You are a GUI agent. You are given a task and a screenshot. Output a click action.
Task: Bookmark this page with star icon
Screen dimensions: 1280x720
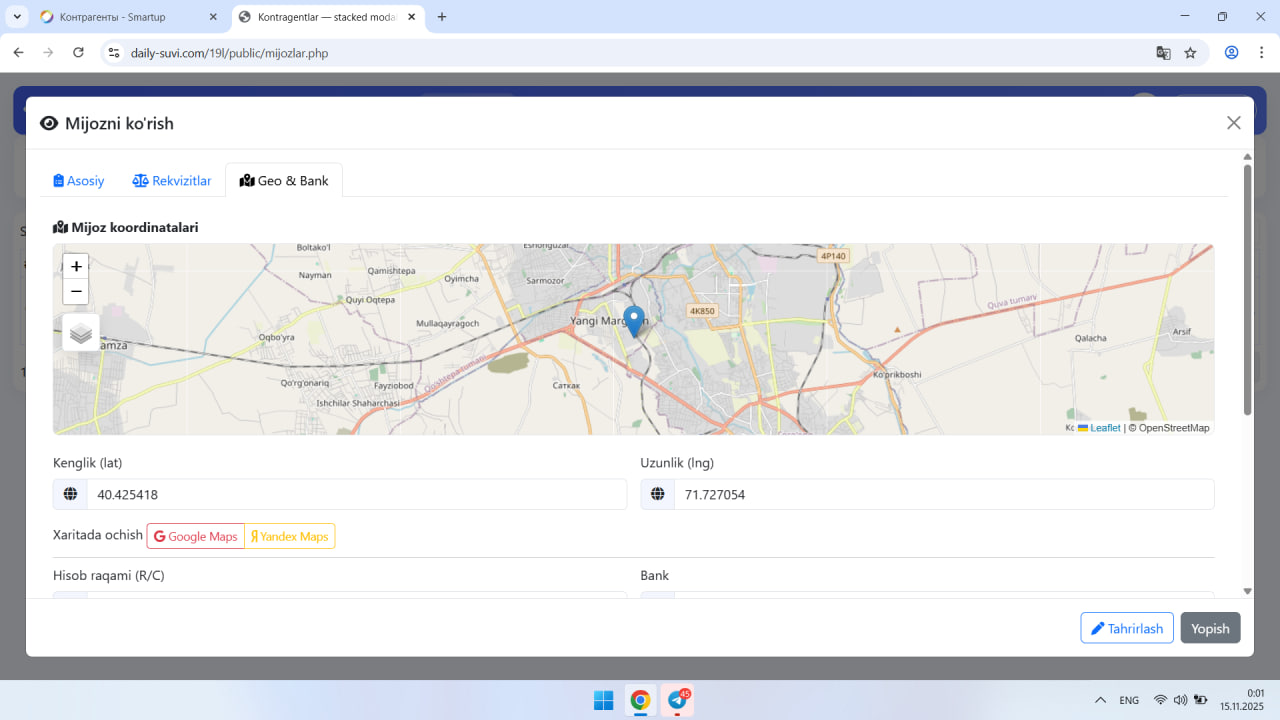point(1190,53)
